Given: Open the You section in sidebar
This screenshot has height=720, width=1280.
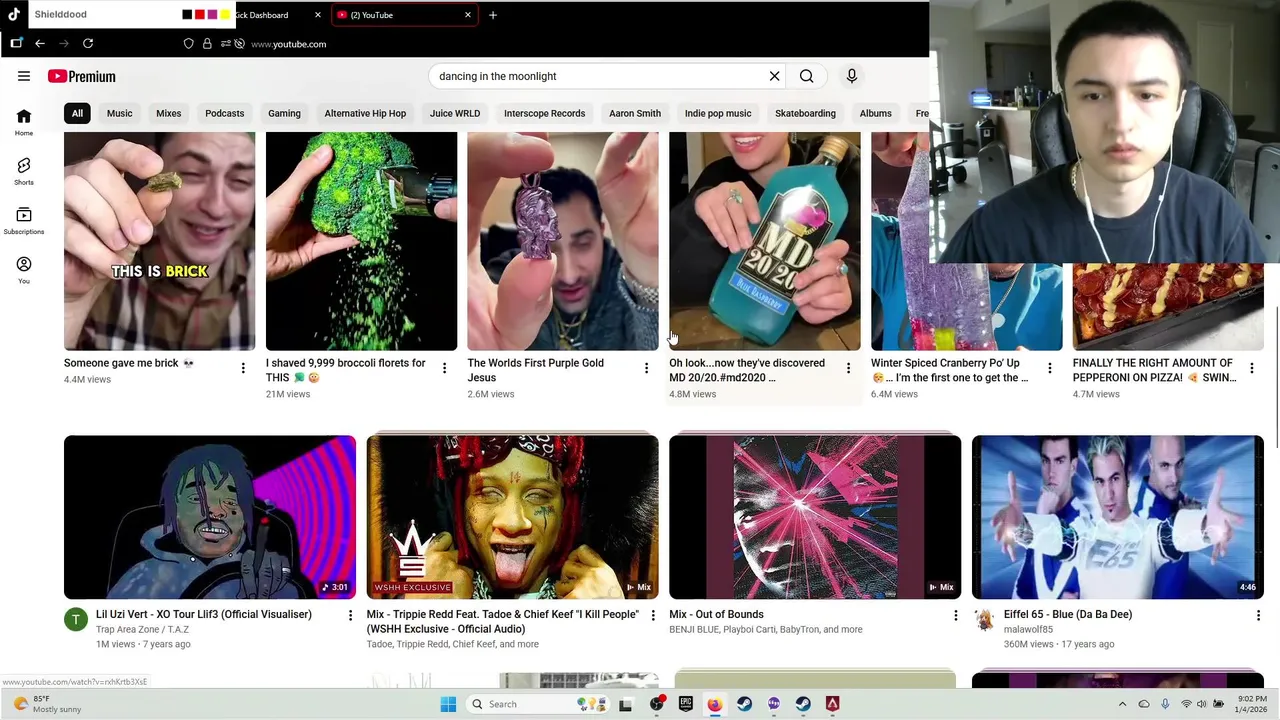Looking at the screenshot, I should pos(24,270).
